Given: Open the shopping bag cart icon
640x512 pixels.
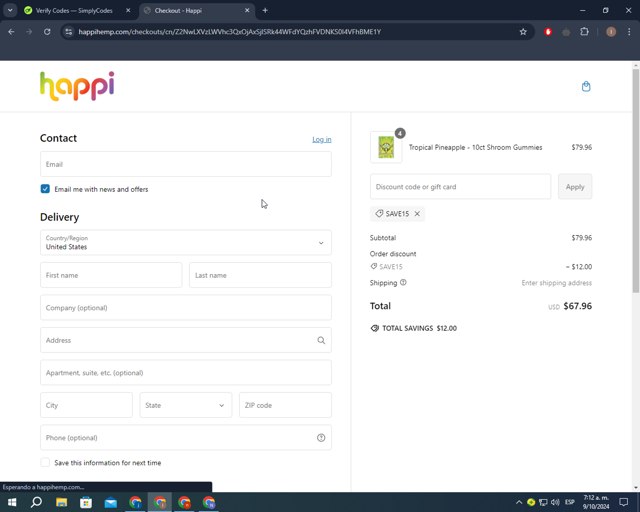Looking at the screenshot, I should click(x=586, y=87).
